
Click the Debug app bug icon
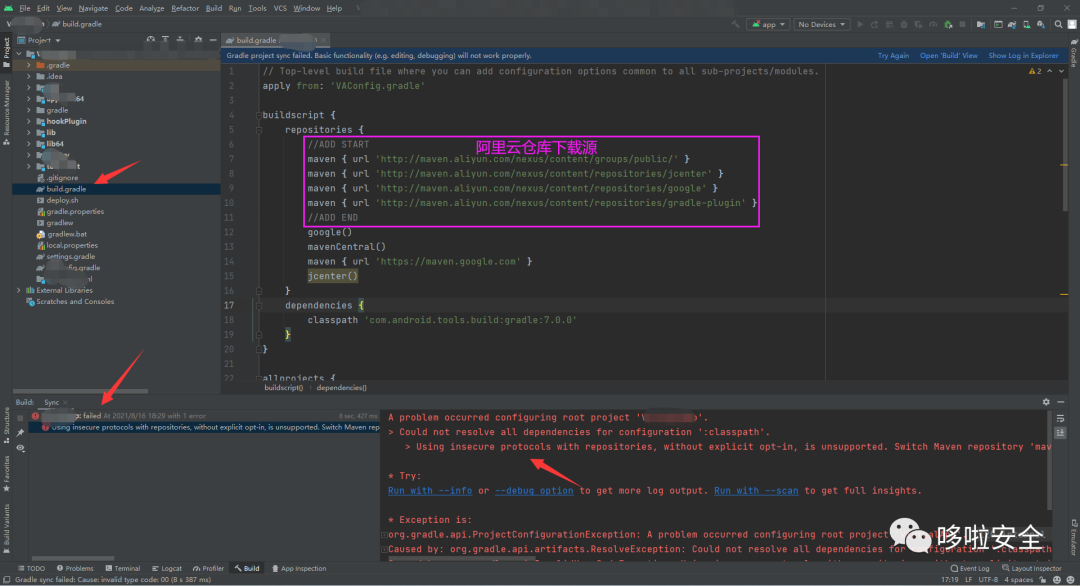click(x=904, y=24)
